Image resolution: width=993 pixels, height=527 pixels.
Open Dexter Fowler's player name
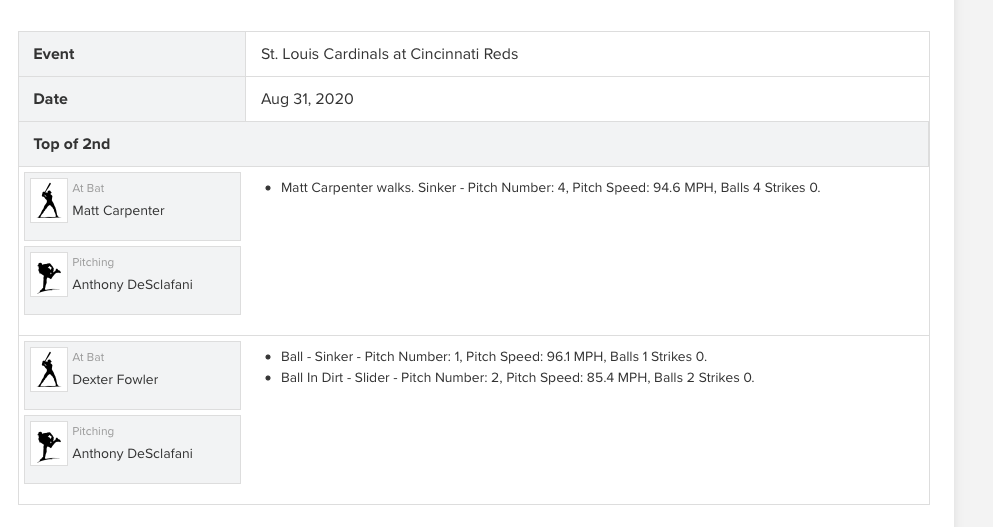point(115,380)
